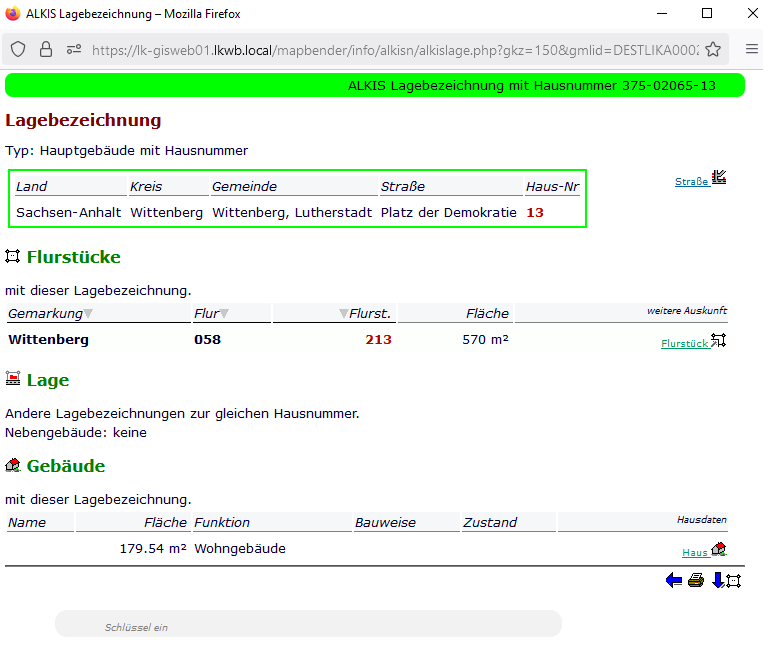Viewport: 763px width, 649px height.
Task: Click the blue back arrow icon
Action: click(x=674, y=581)
